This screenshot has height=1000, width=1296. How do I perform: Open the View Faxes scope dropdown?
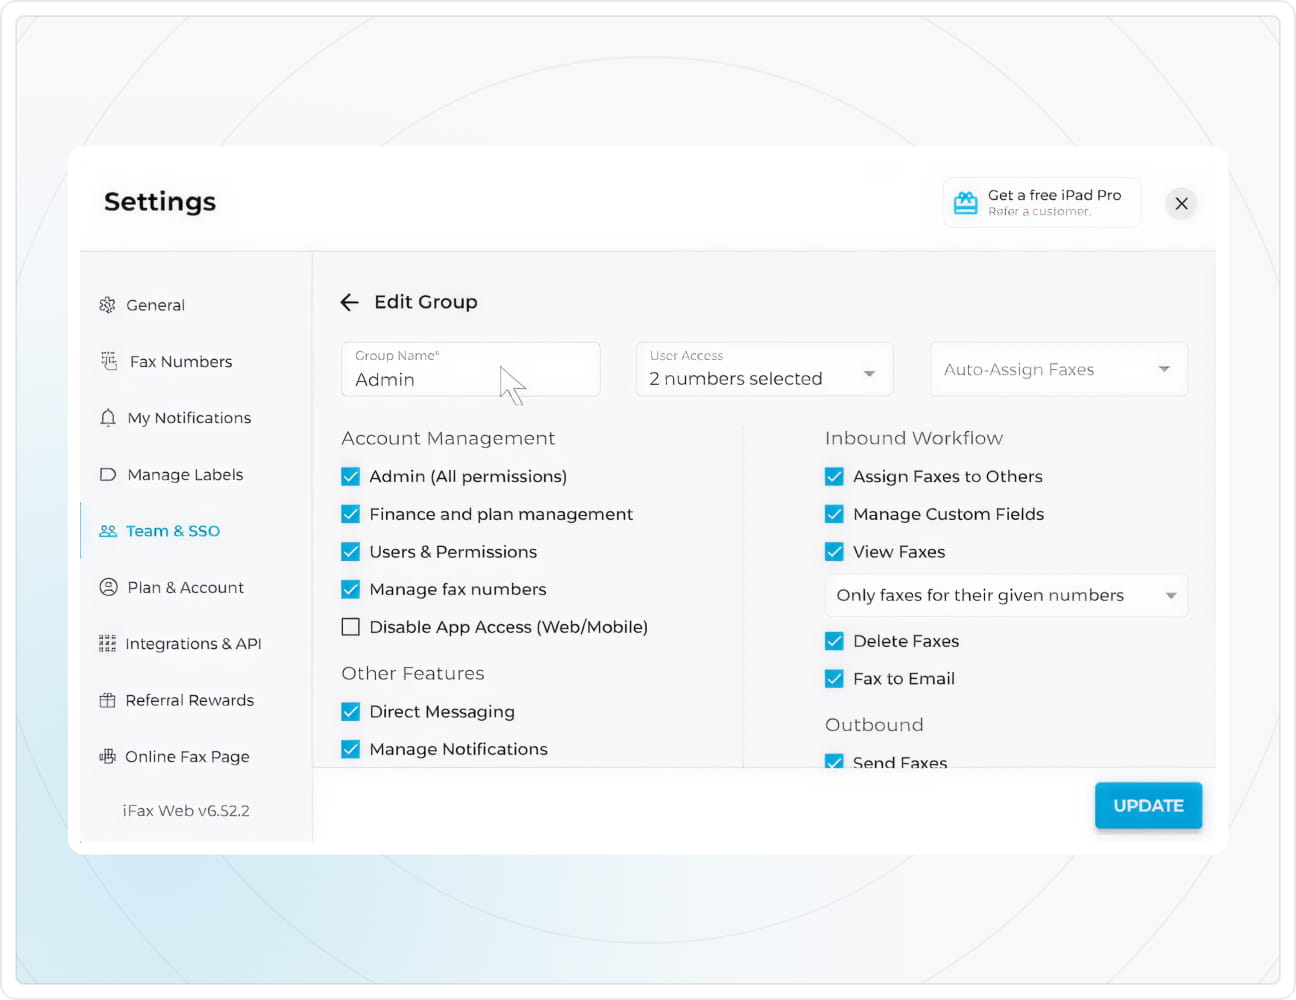[1005, 596]
